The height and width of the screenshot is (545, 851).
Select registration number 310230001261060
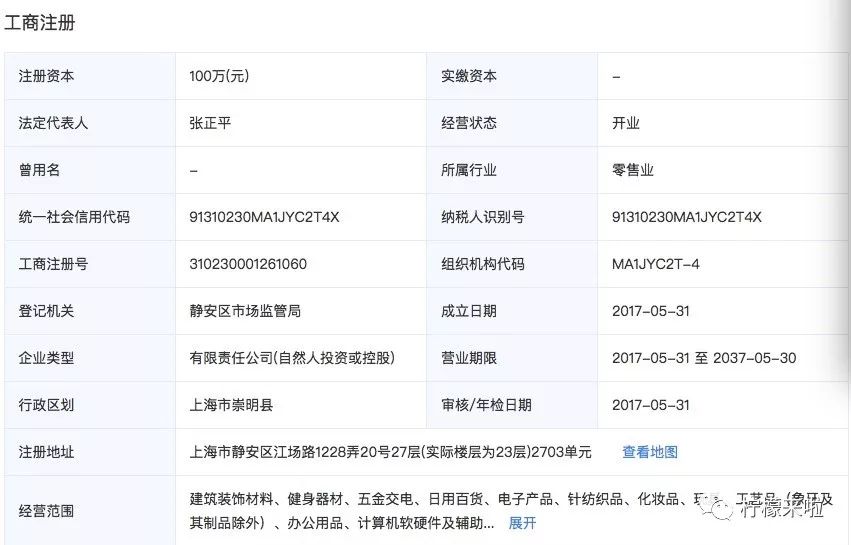pyautogui.click(x=248, y=264)
